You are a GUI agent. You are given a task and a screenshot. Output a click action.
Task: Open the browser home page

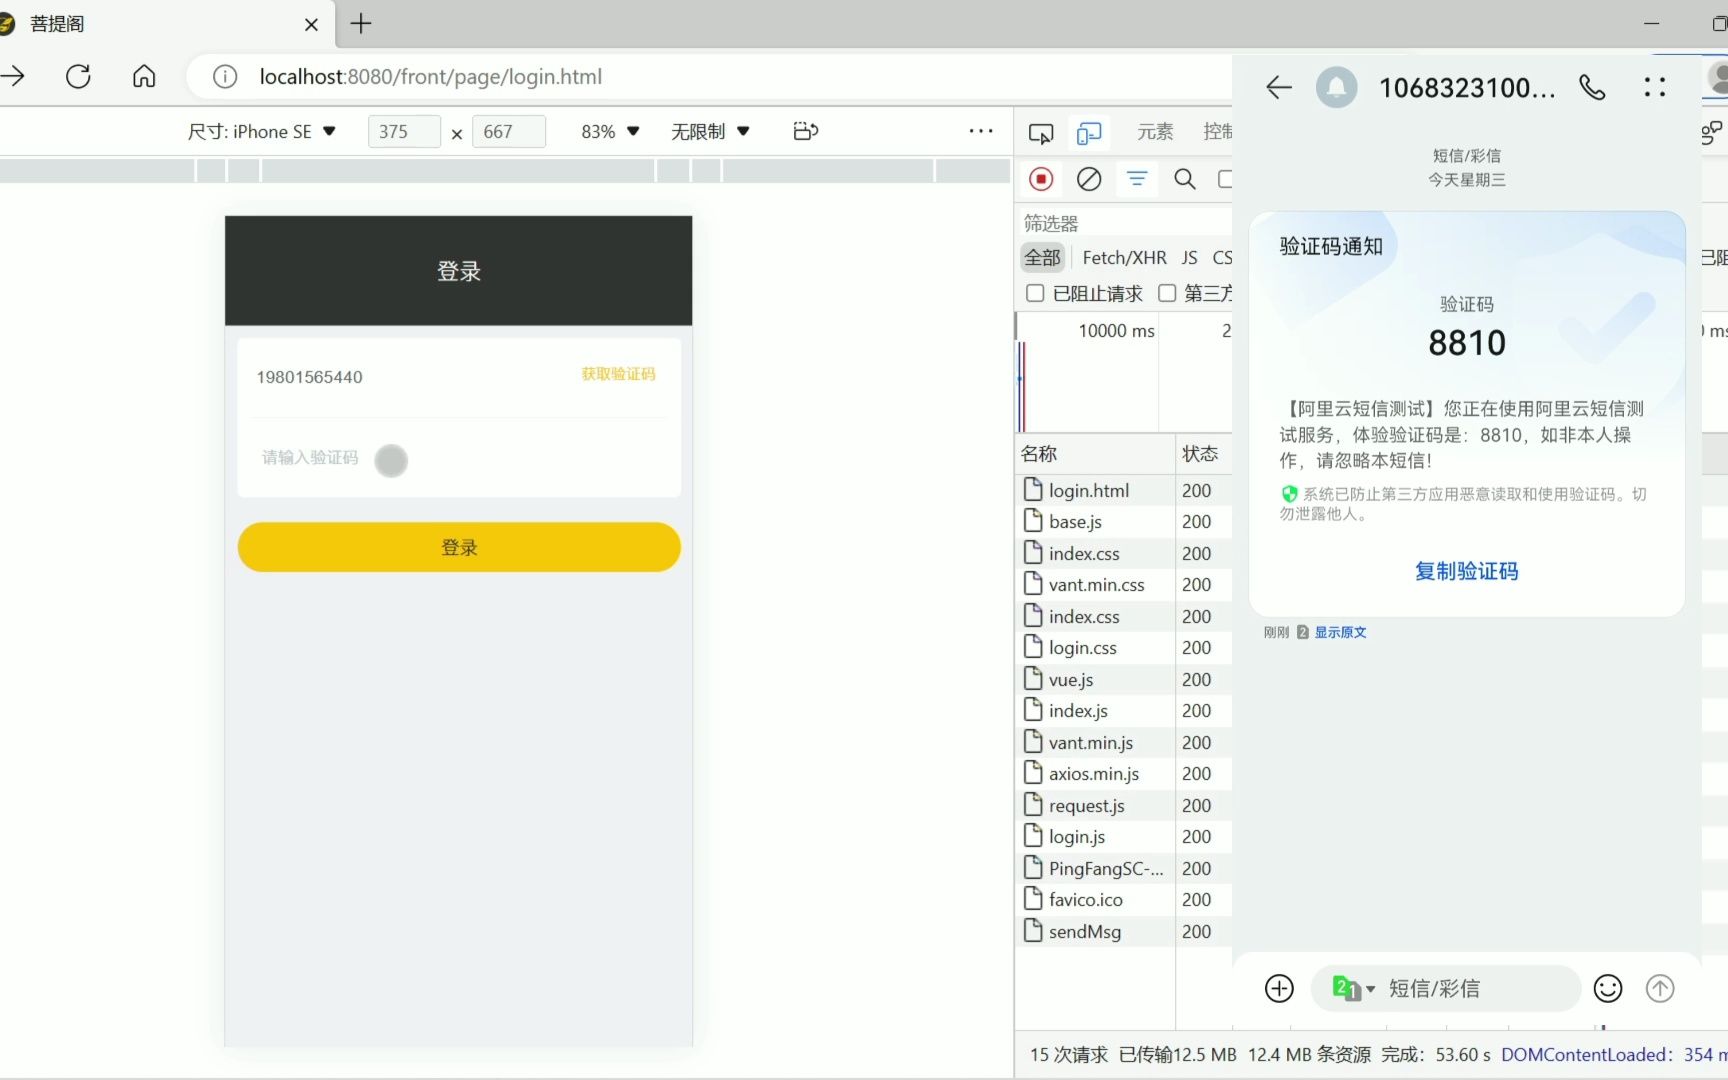pyautogui.click(x=144, y=77)
